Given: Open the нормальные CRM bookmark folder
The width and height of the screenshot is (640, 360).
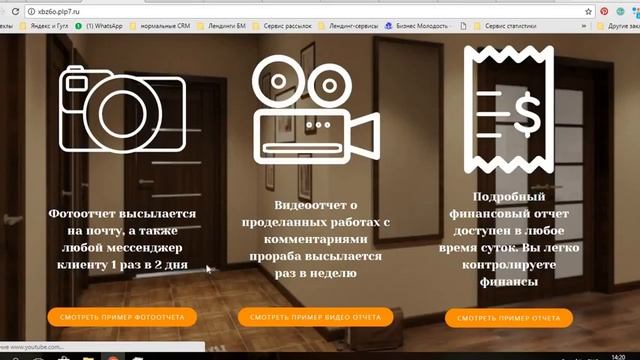Looking at the screenshot, I should [160, 26].
